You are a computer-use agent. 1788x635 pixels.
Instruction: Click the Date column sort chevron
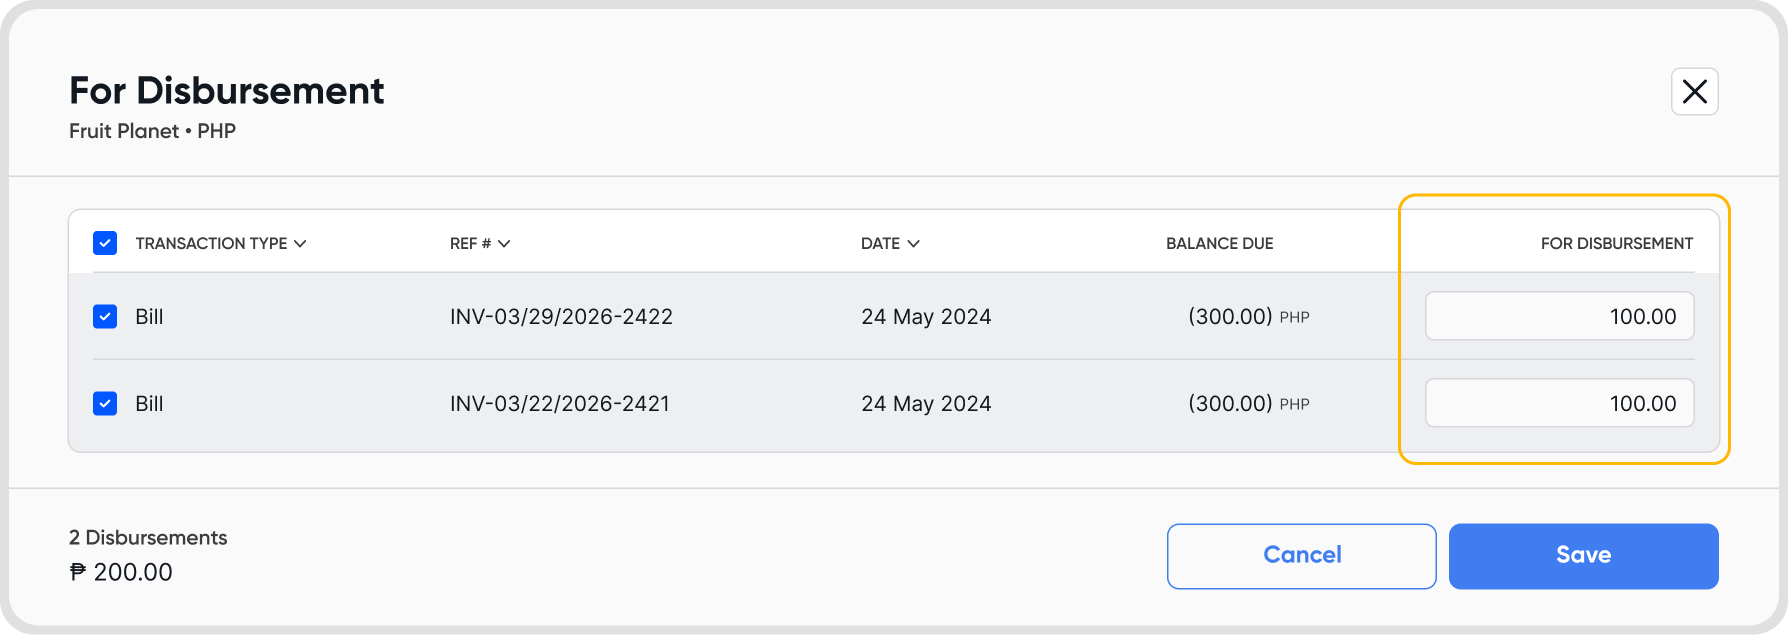[913, 244]
